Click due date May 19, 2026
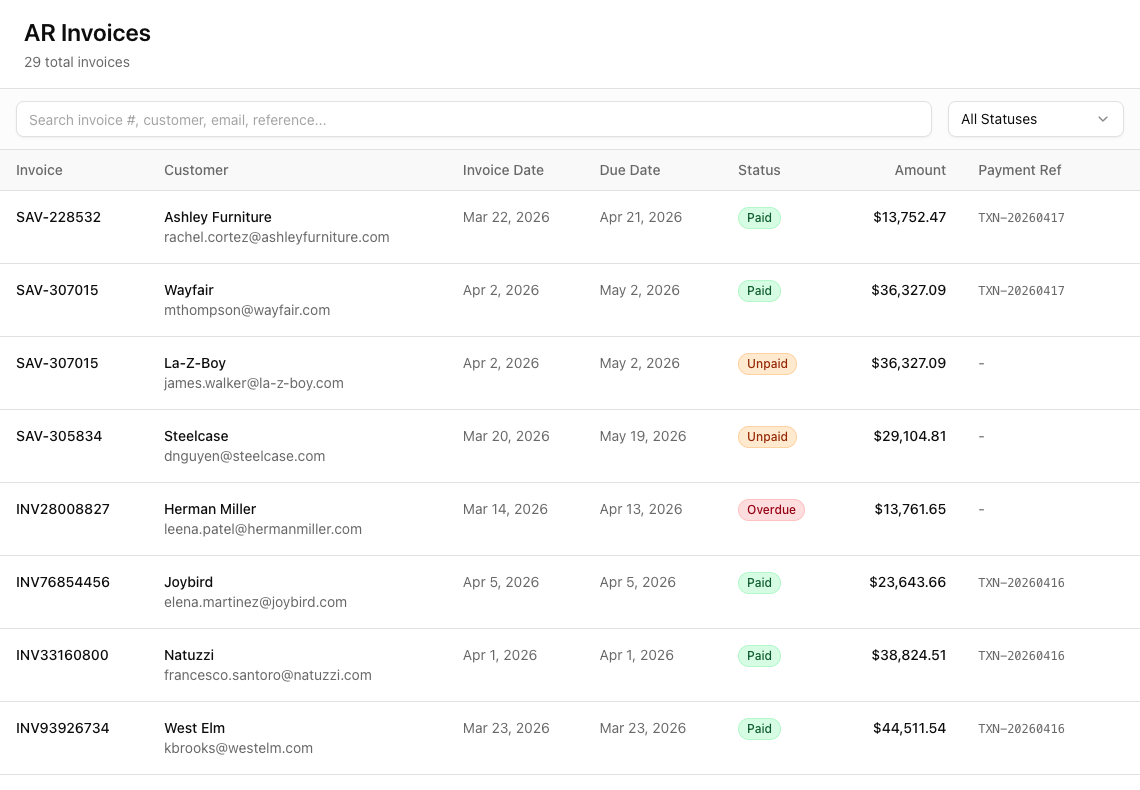Viewport: 1140px width, 790px height. (643, 436)
